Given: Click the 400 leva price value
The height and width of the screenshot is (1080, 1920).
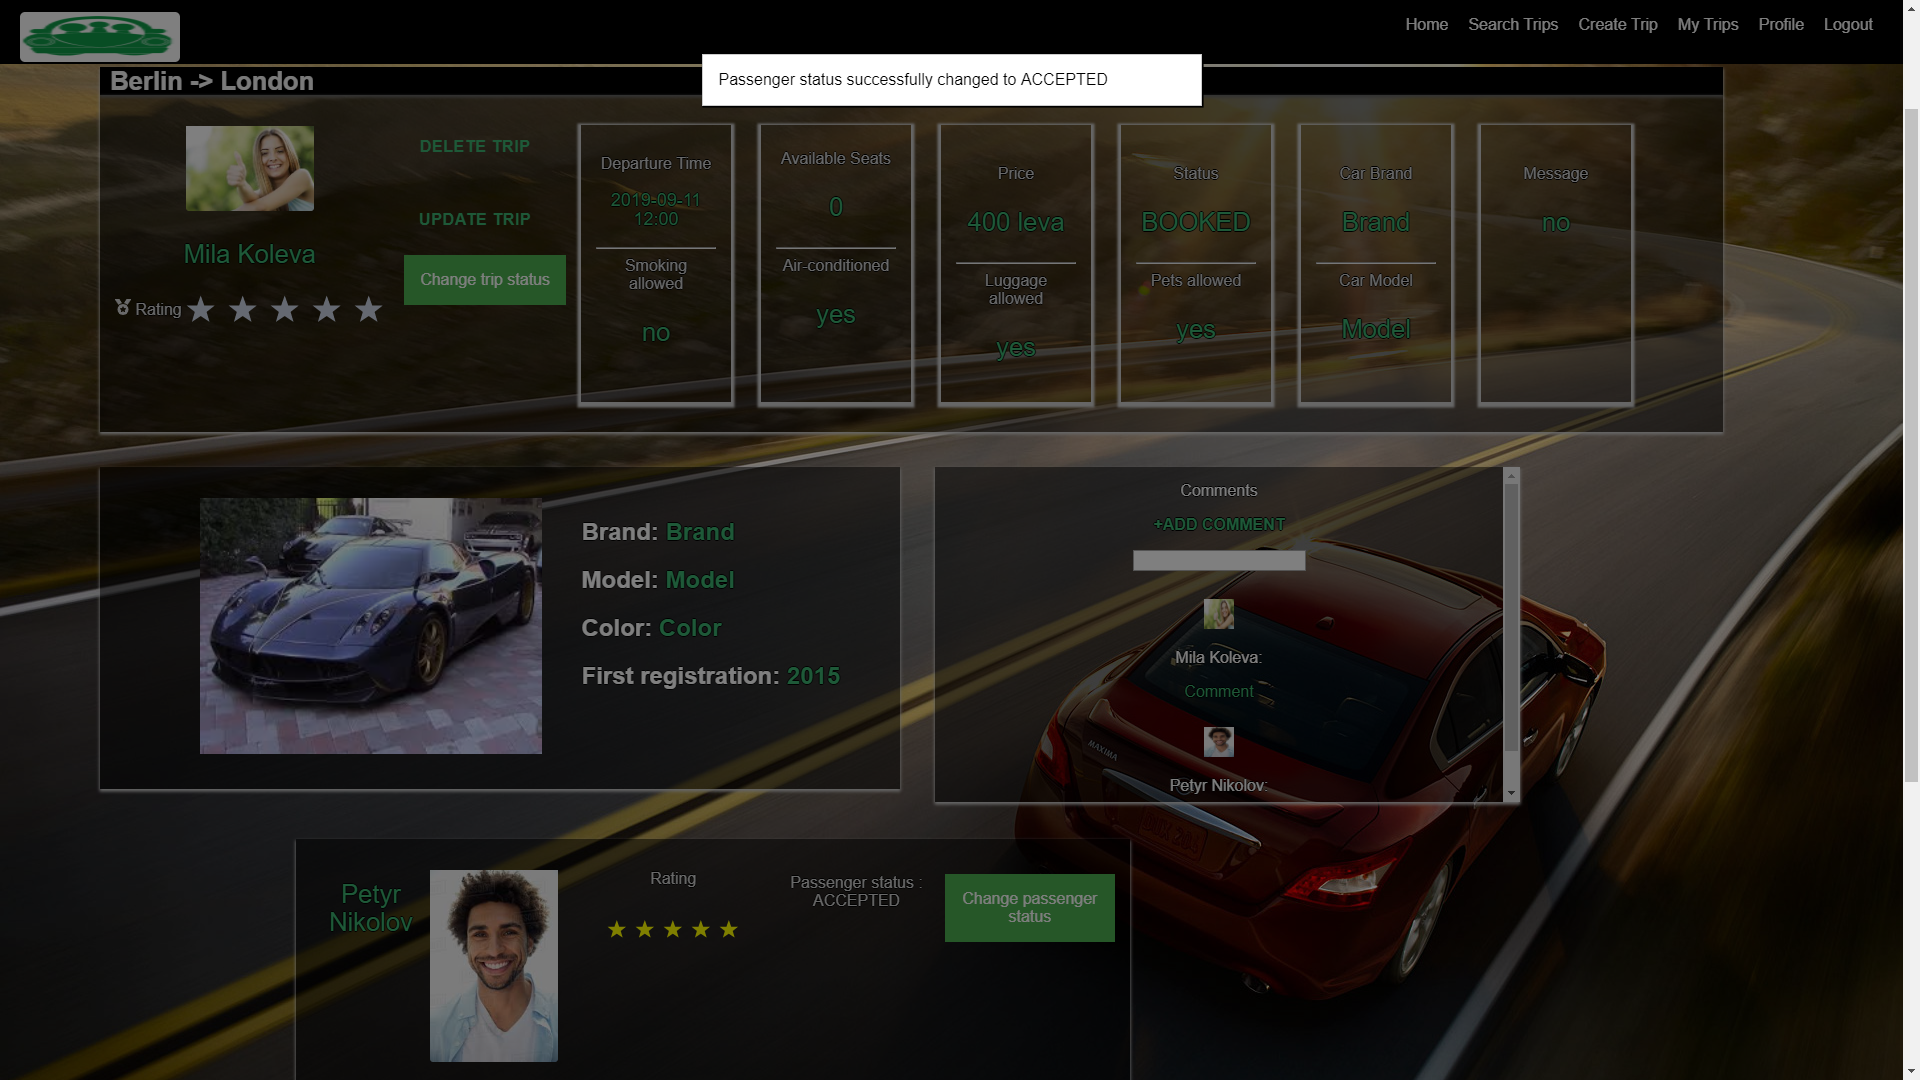Looking at the screenshot, I should 1016,222.
